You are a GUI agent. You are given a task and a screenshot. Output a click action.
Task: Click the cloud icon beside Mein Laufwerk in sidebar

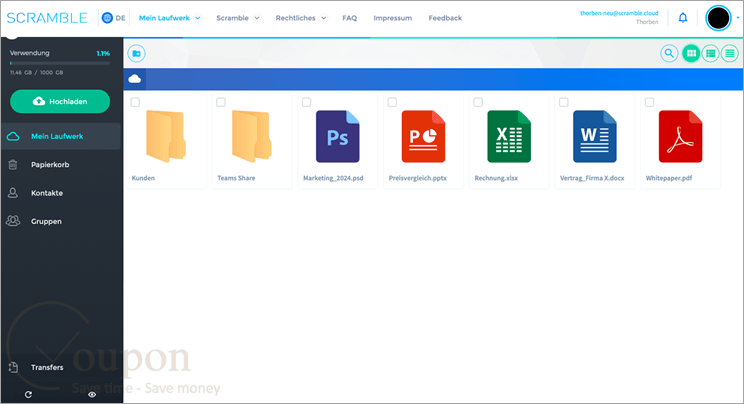point(13,136)
